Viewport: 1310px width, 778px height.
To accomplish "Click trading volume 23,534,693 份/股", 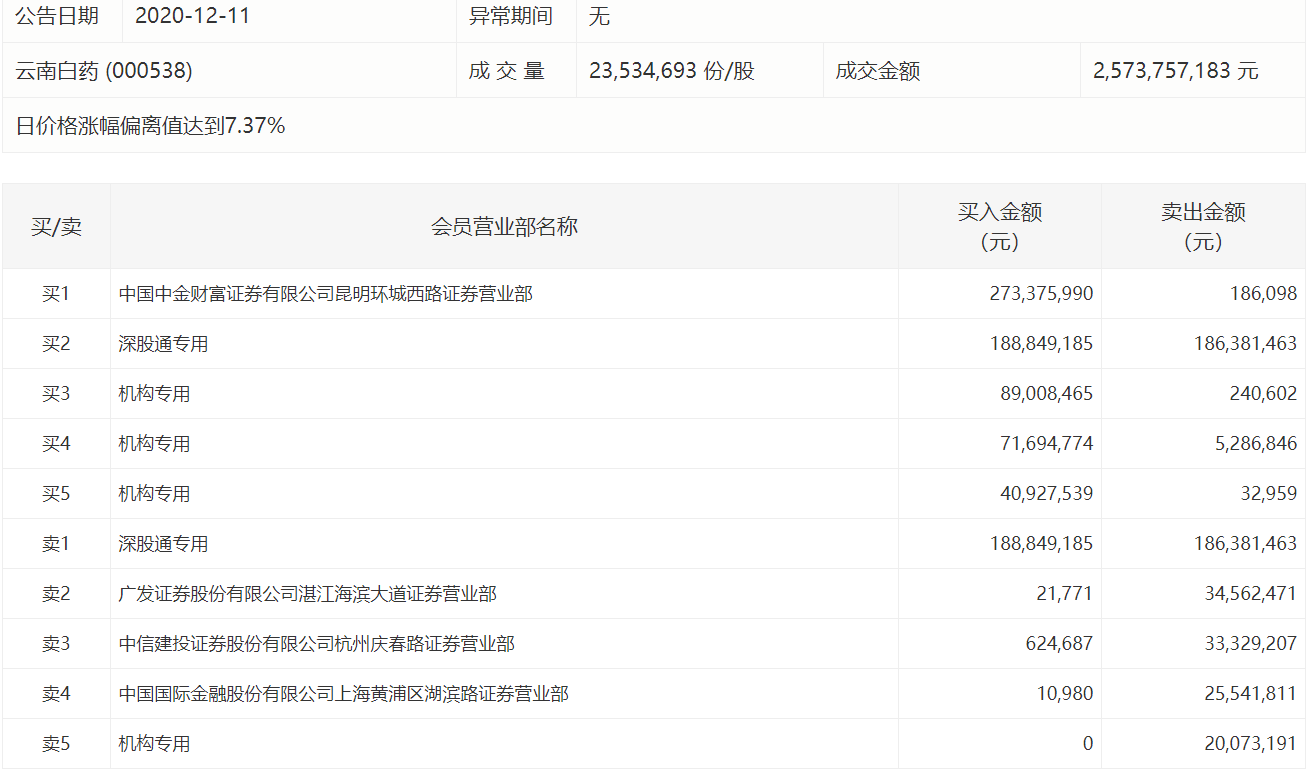I will [x=672, y=71].
